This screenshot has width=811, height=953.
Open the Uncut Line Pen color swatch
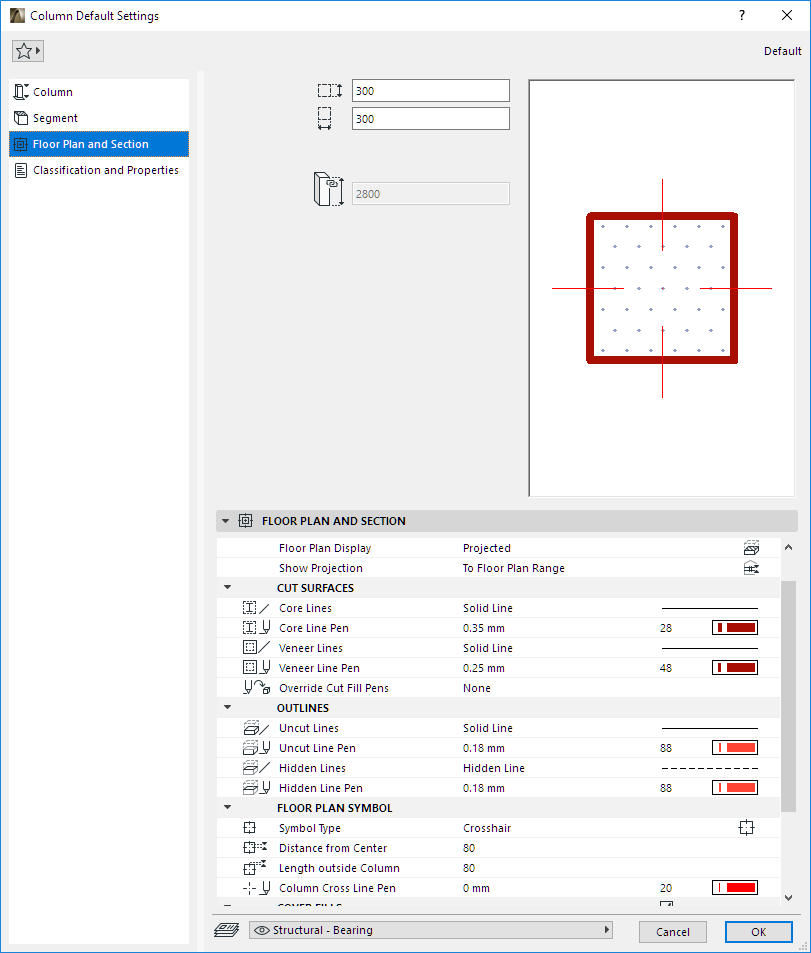click(735, 748)
